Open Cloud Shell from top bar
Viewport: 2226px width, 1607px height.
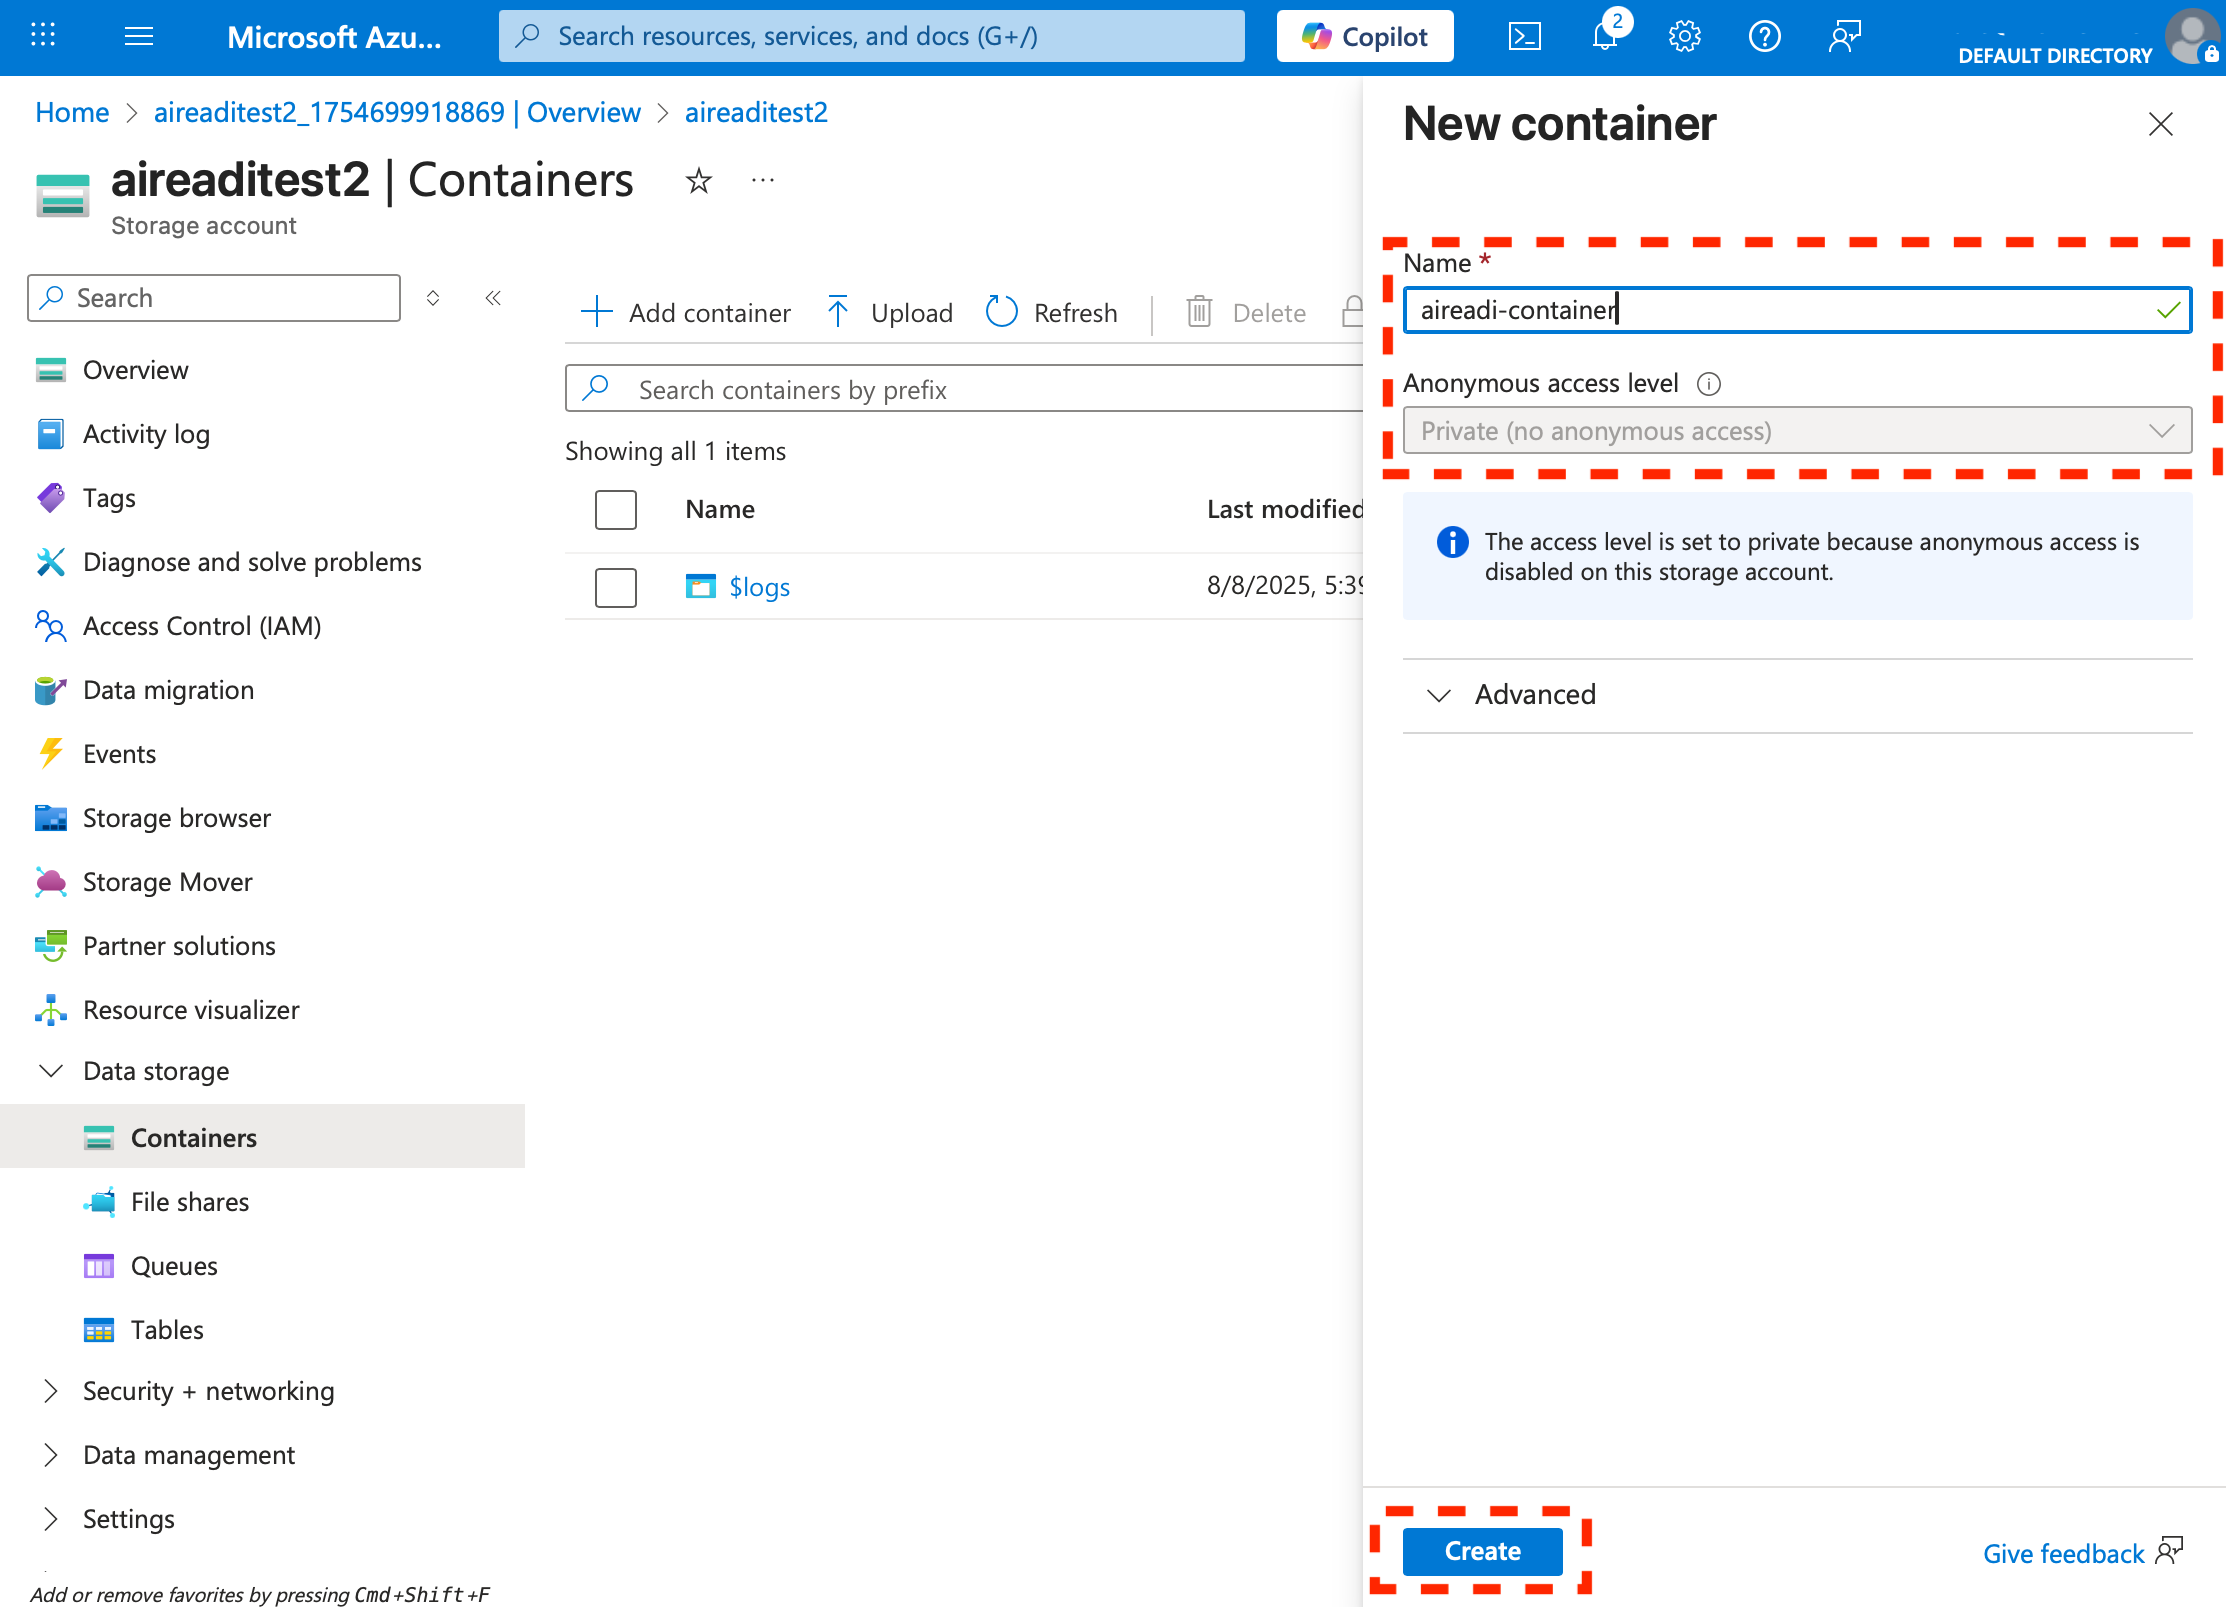click(x=1524, y=37)
